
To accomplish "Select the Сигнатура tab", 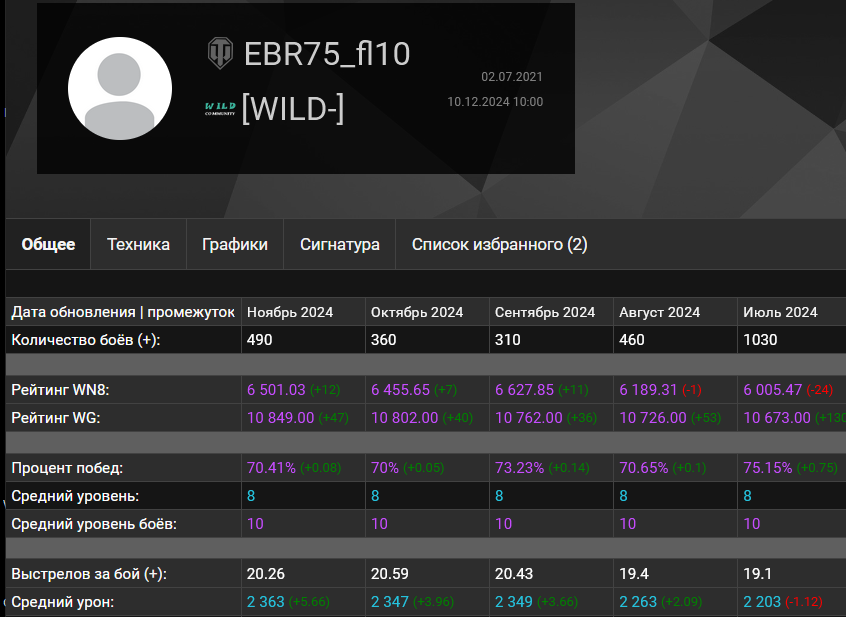I will point(339,244).
